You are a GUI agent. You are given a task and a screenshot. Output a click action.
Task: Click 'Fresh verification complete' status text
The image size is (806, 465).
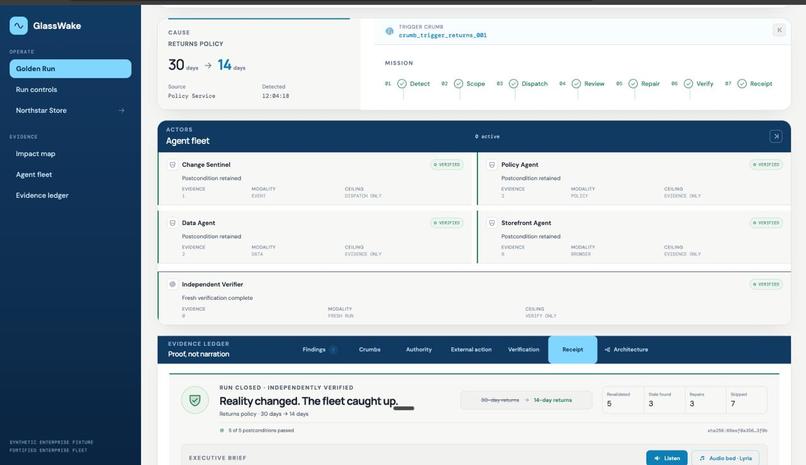click(x=217, y=298)
